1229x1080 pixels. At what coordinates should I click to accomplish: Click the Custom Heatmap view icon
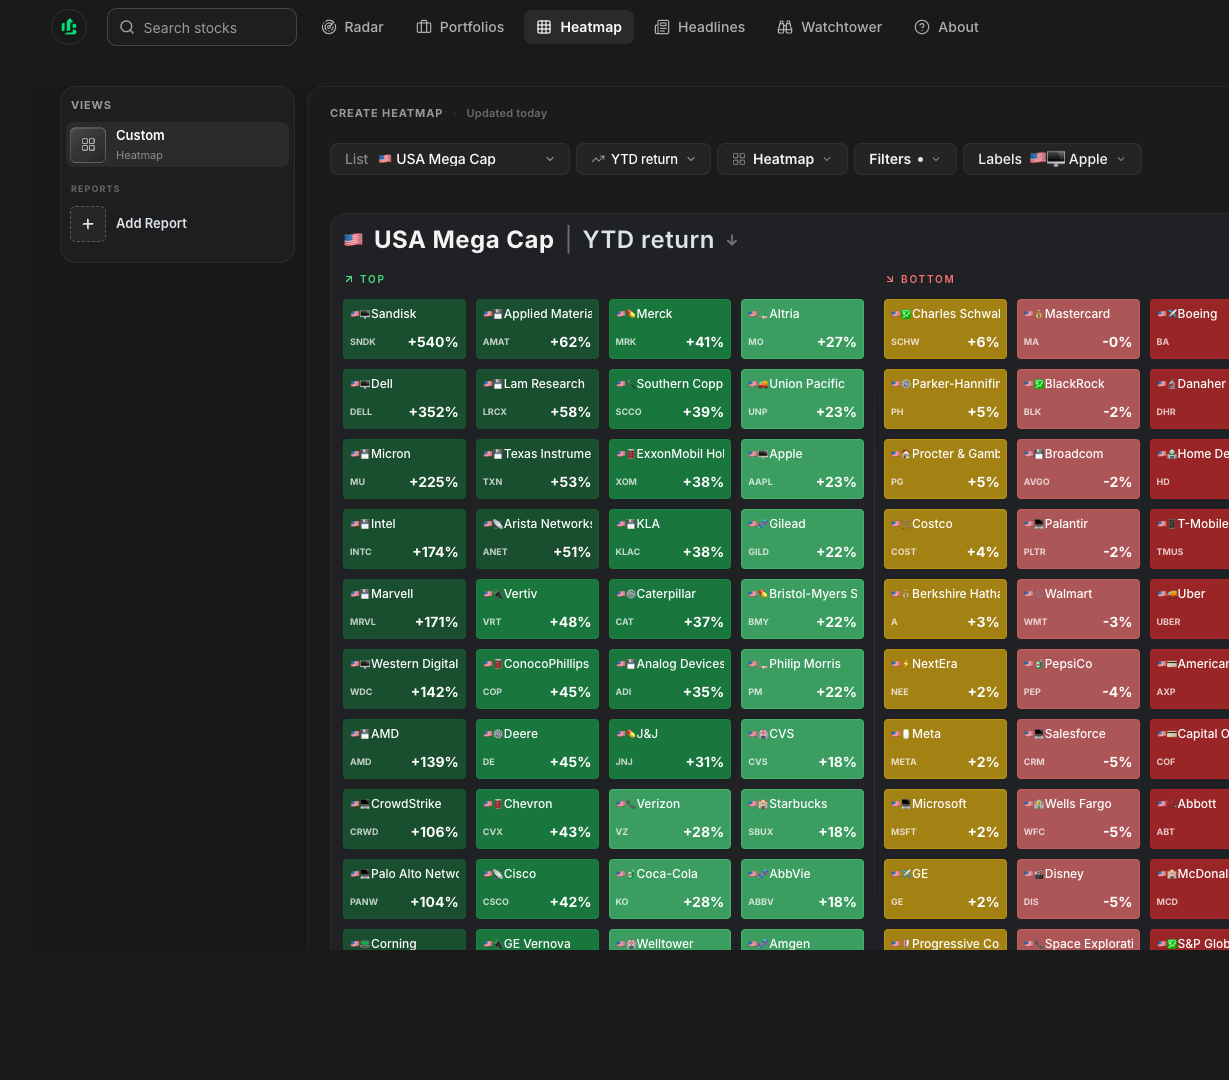pyautogui.click(x=88, y=144)
